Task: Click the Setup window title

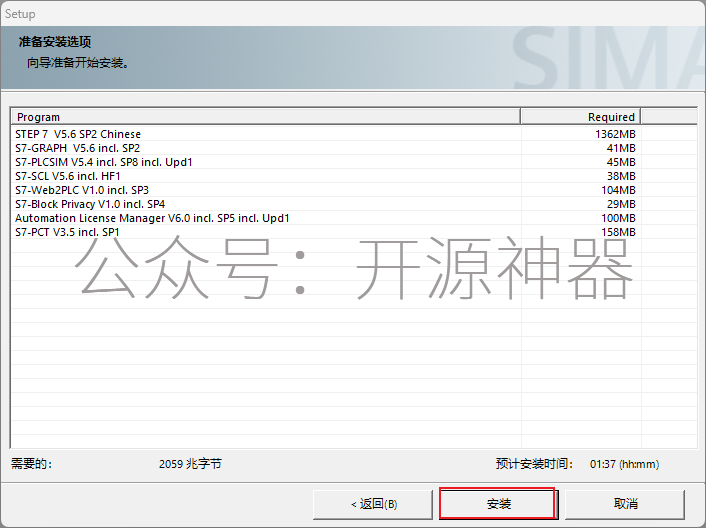Action: pos(20,14)
